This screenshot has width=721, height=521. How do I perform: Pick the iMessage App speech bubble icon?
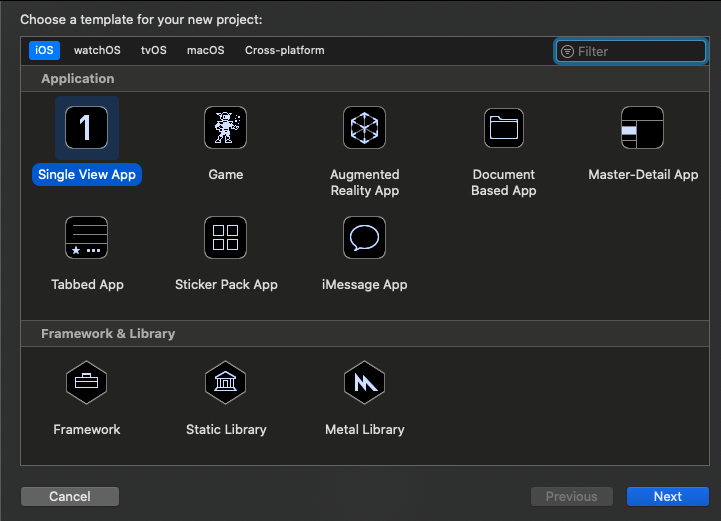[x=364, y=237]
